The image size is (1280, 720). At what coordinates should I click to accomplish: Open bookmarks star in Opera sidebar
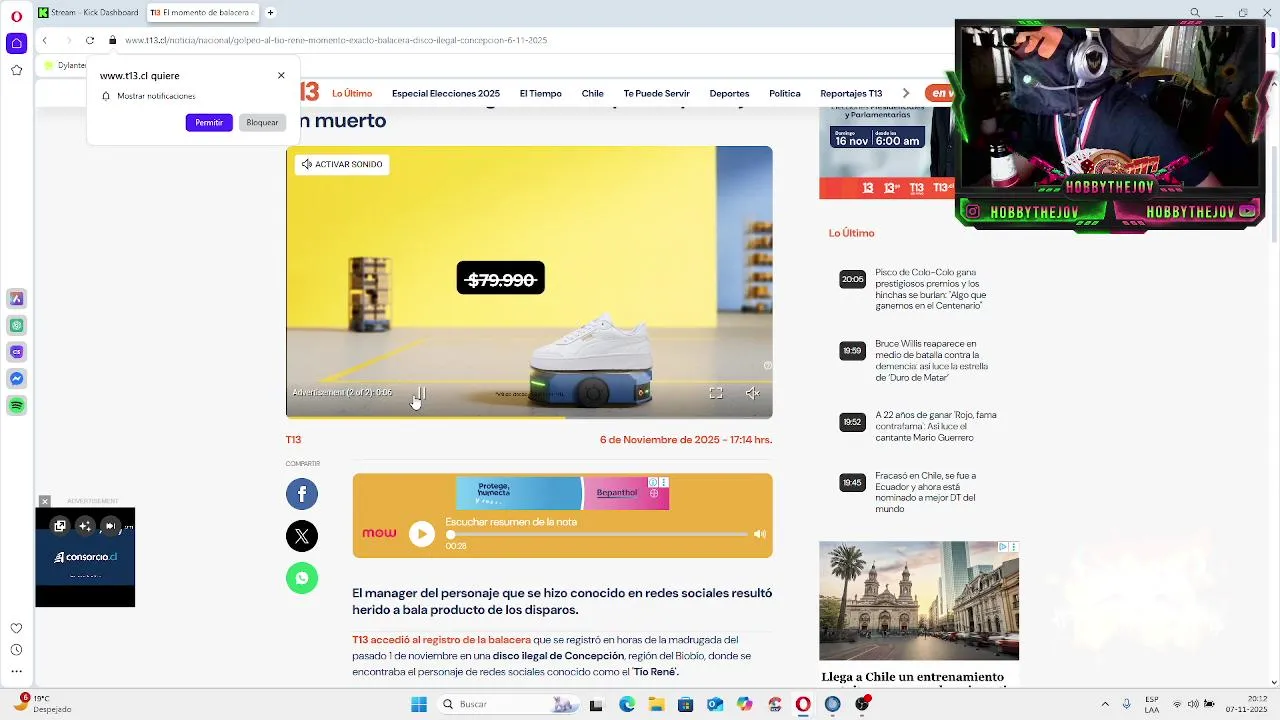(16, 70)
